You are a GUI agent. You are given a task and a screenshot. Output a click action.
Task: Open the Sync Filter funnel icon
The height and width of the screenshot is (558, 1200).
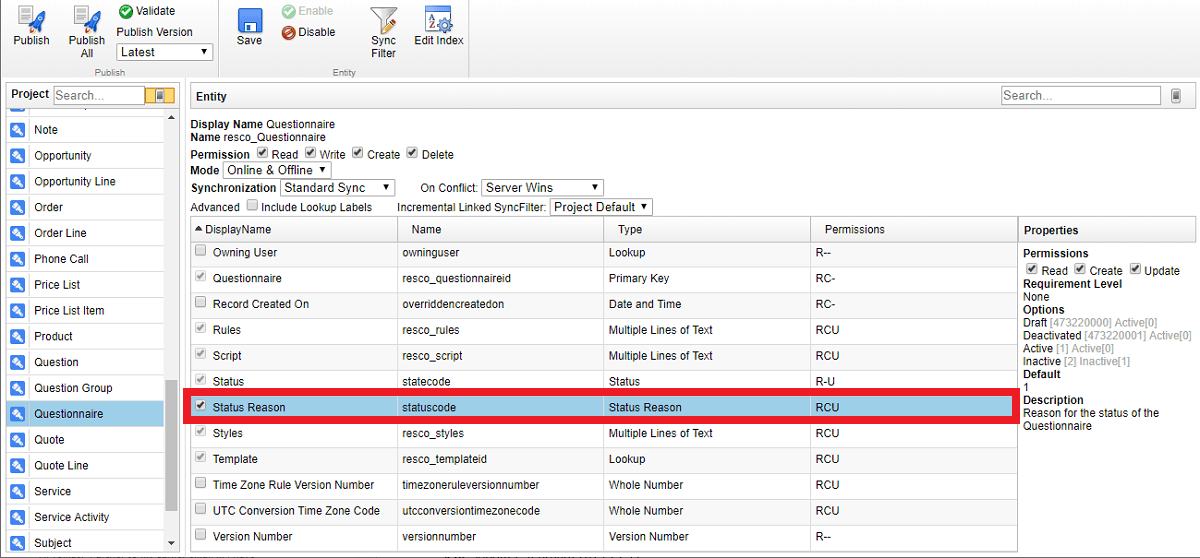tap(384, 19)
